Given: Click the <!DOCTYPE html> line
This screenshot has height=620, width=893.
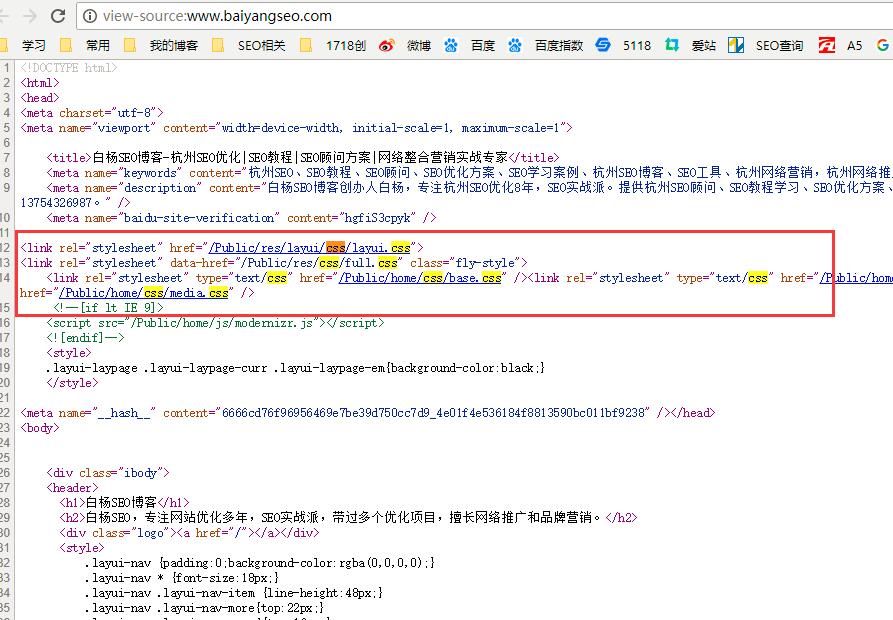Looking at the screenshot, I should click(x=69, y=68).
